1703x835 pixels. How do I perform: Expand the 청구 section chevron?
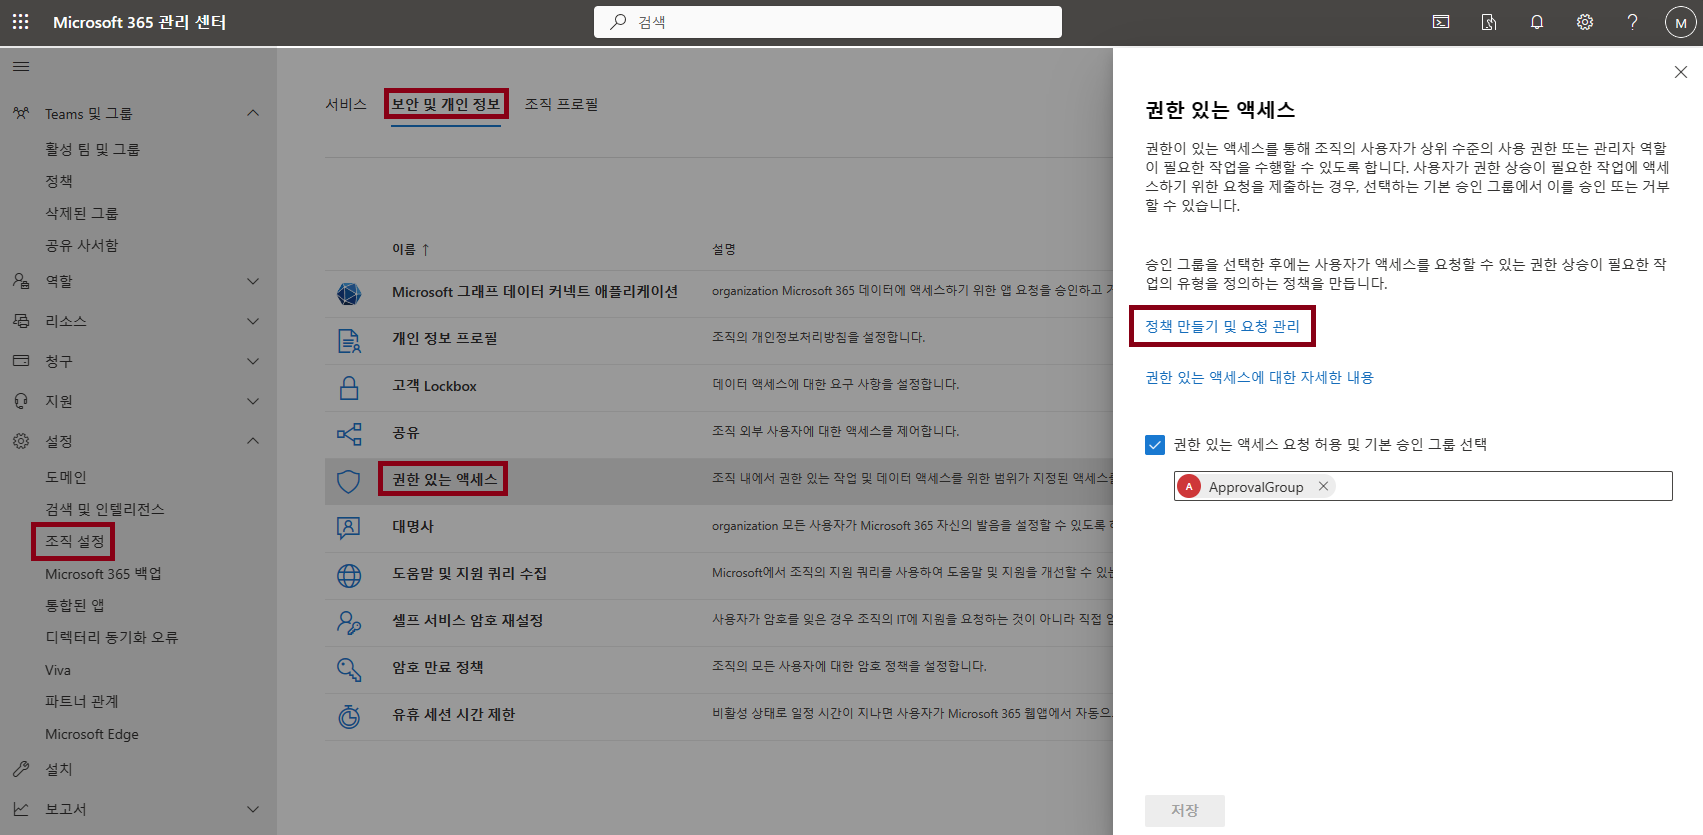253,361
